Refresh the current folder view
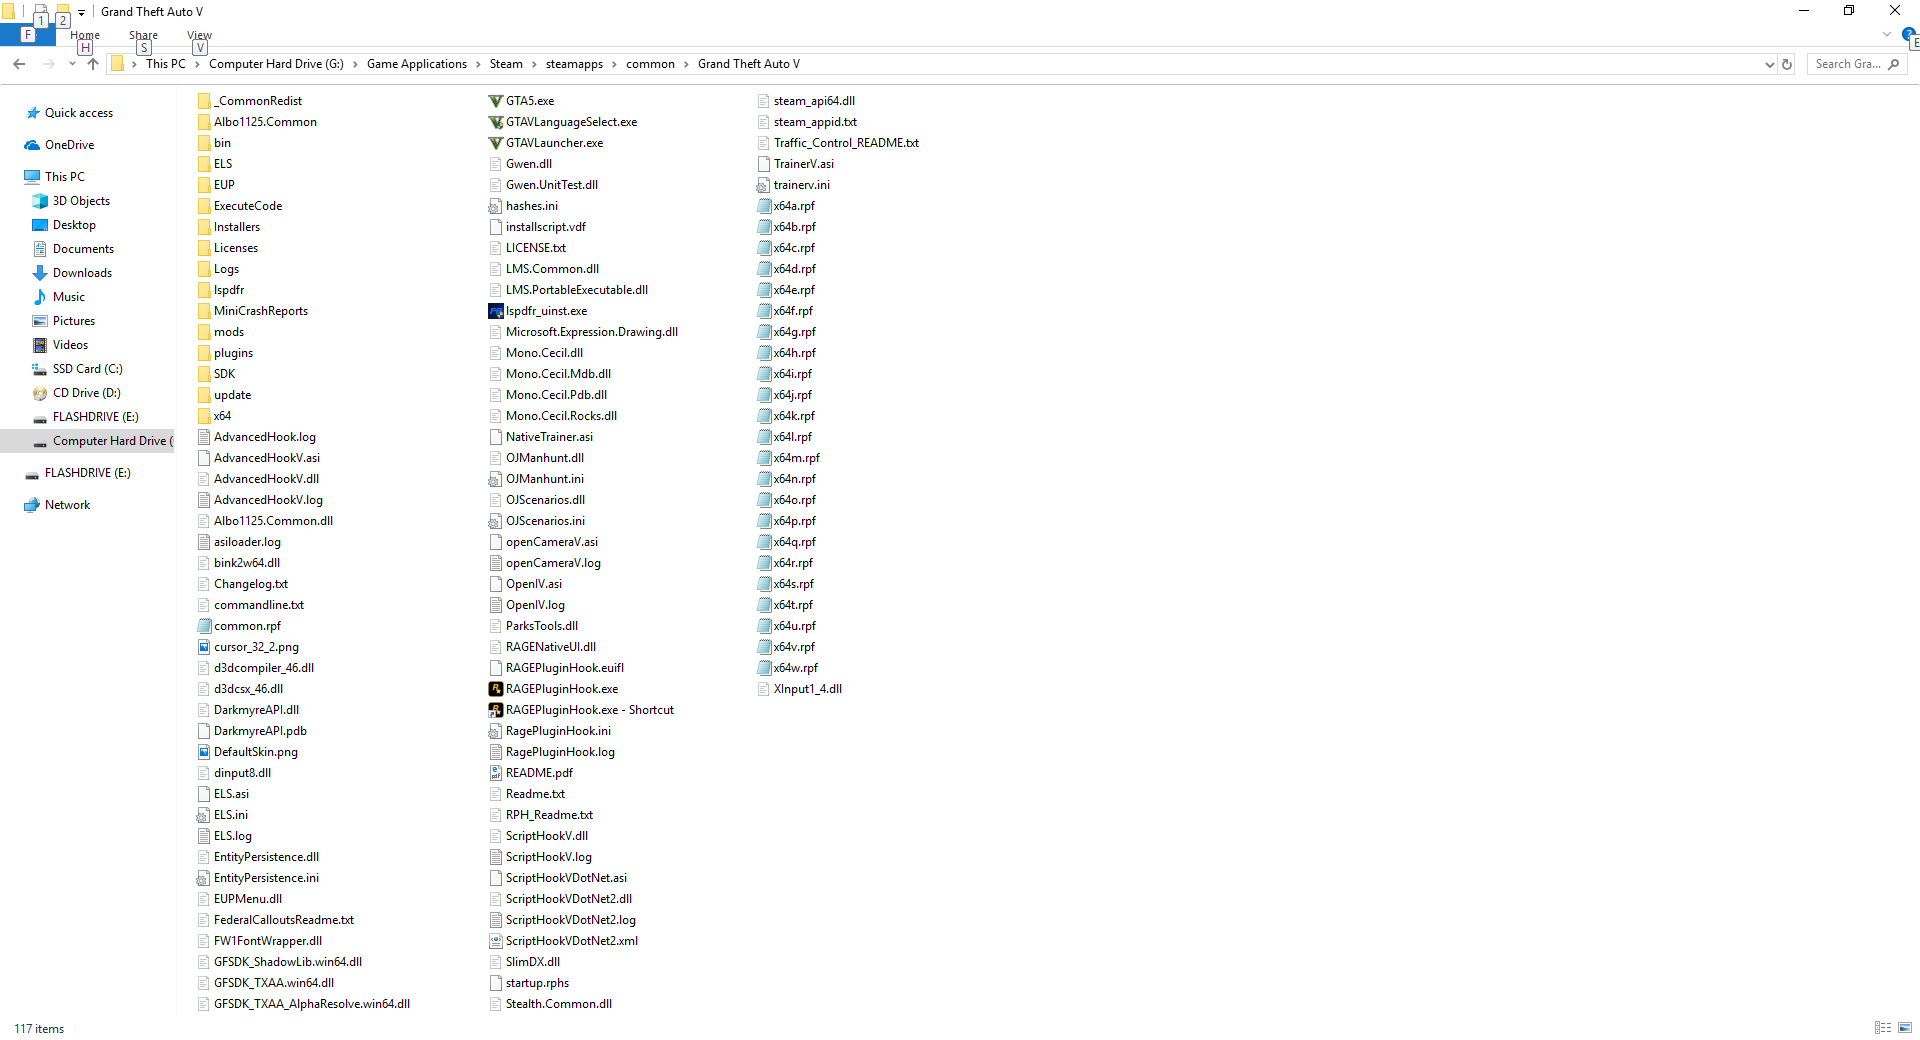The image size is (1920, 1040). coord(1787,64)
